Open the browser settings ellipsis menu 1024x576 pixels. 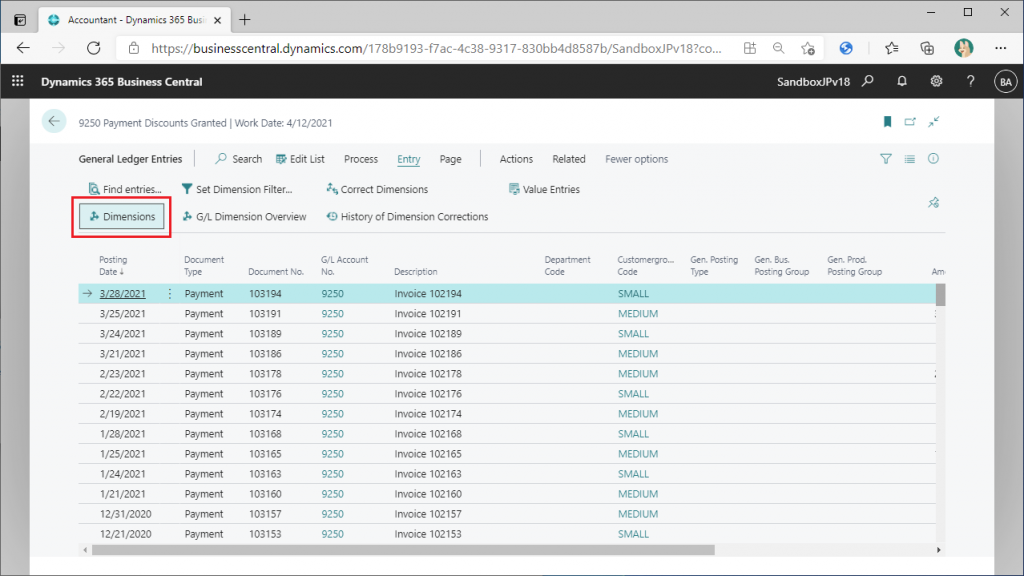point(1000,48)
